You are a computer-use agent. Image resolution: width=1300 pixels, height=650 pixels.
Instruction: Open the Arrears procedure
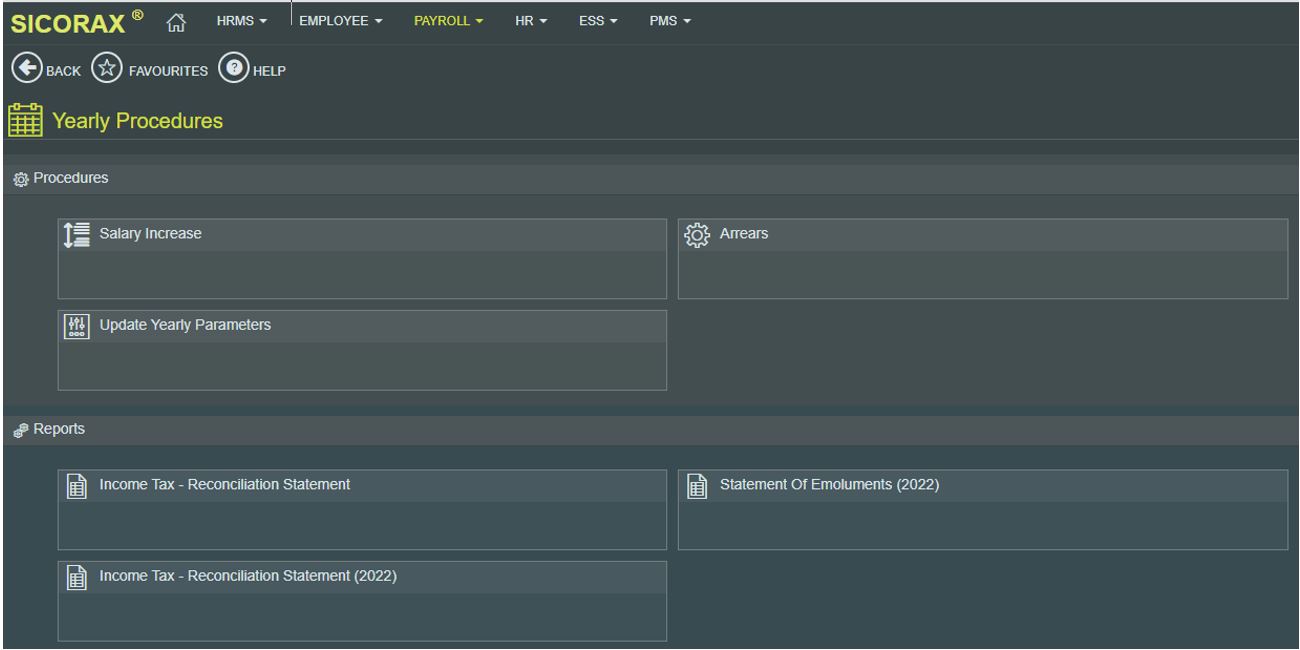[x=983, y=259]
